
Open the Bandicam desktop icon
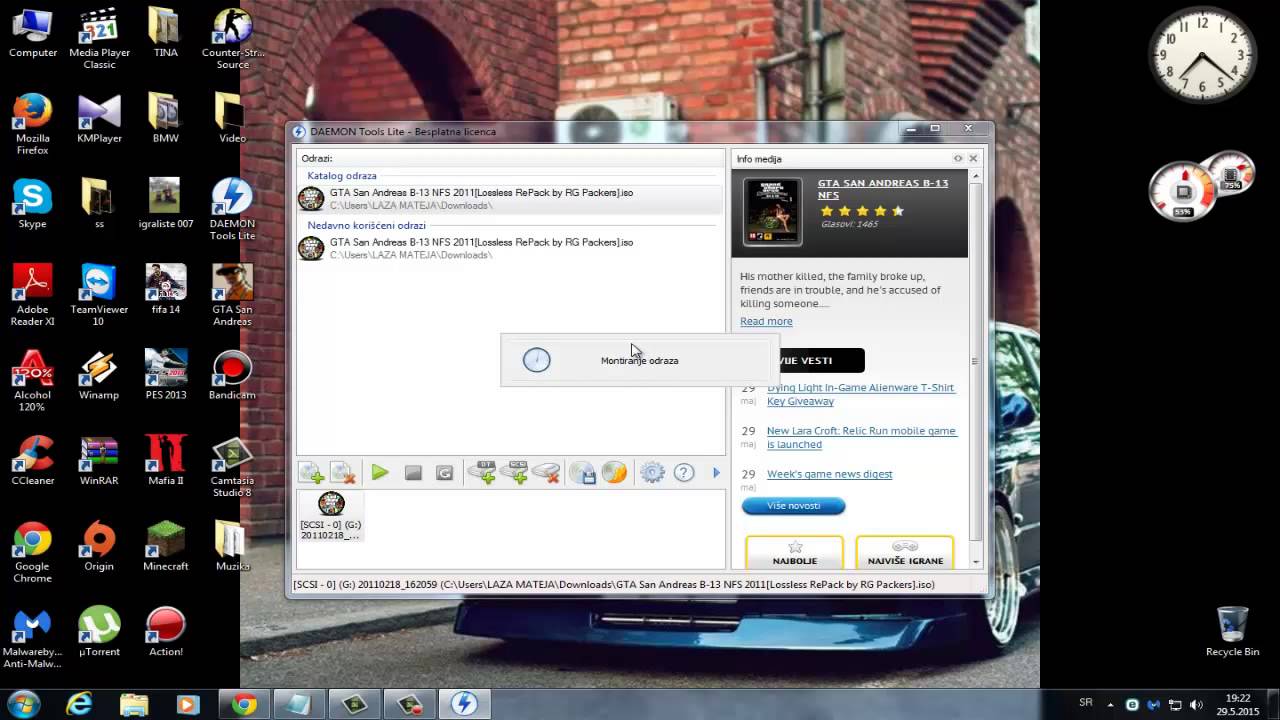[x=232, y=375]
